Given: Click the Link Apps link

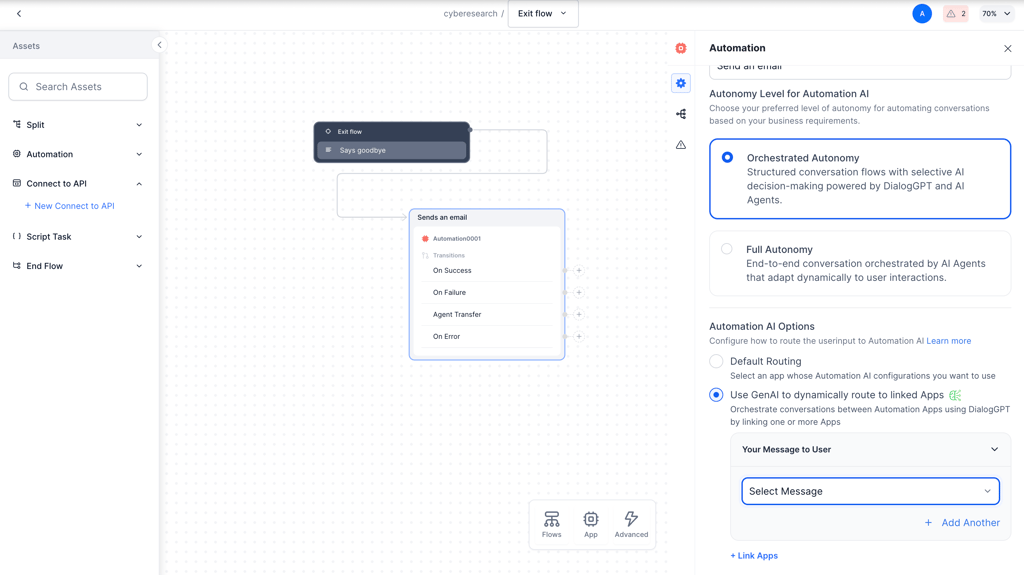Looking at the screenshot, I should (754, 556).
